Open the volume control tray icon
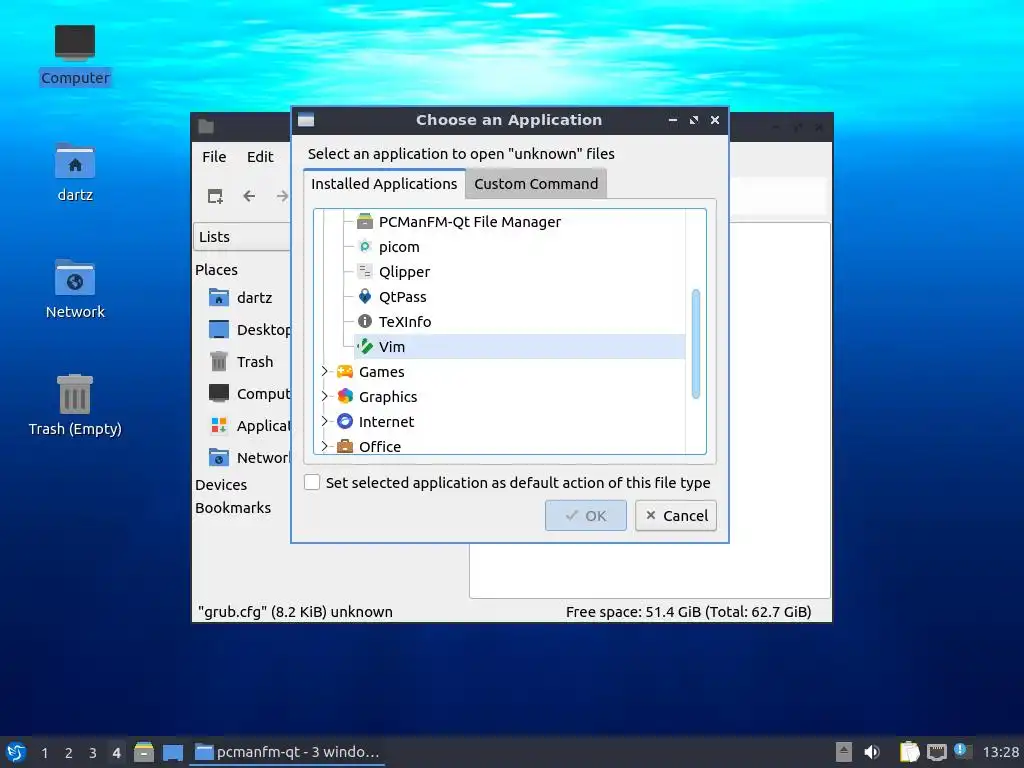 pos(872,752)
